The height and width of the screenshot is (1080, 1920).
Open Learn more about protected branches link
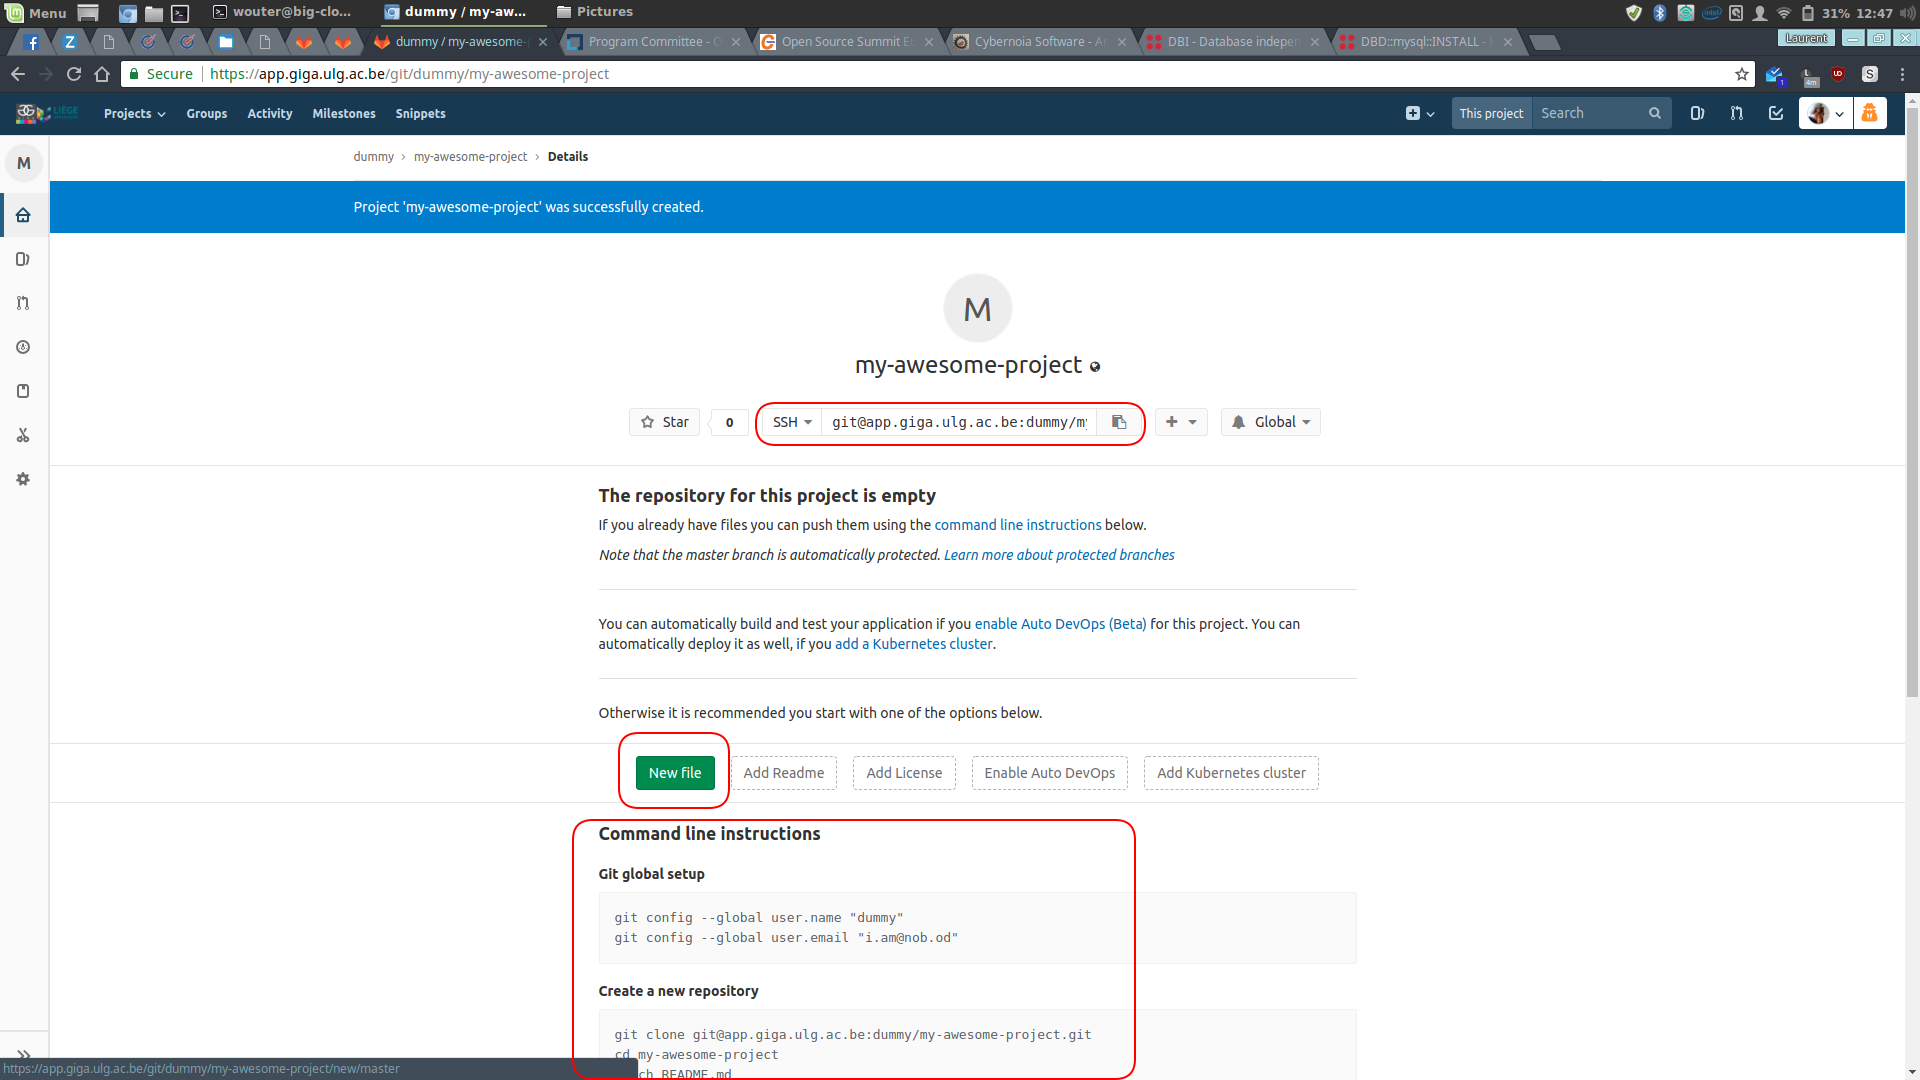[x=1059, y=555]
